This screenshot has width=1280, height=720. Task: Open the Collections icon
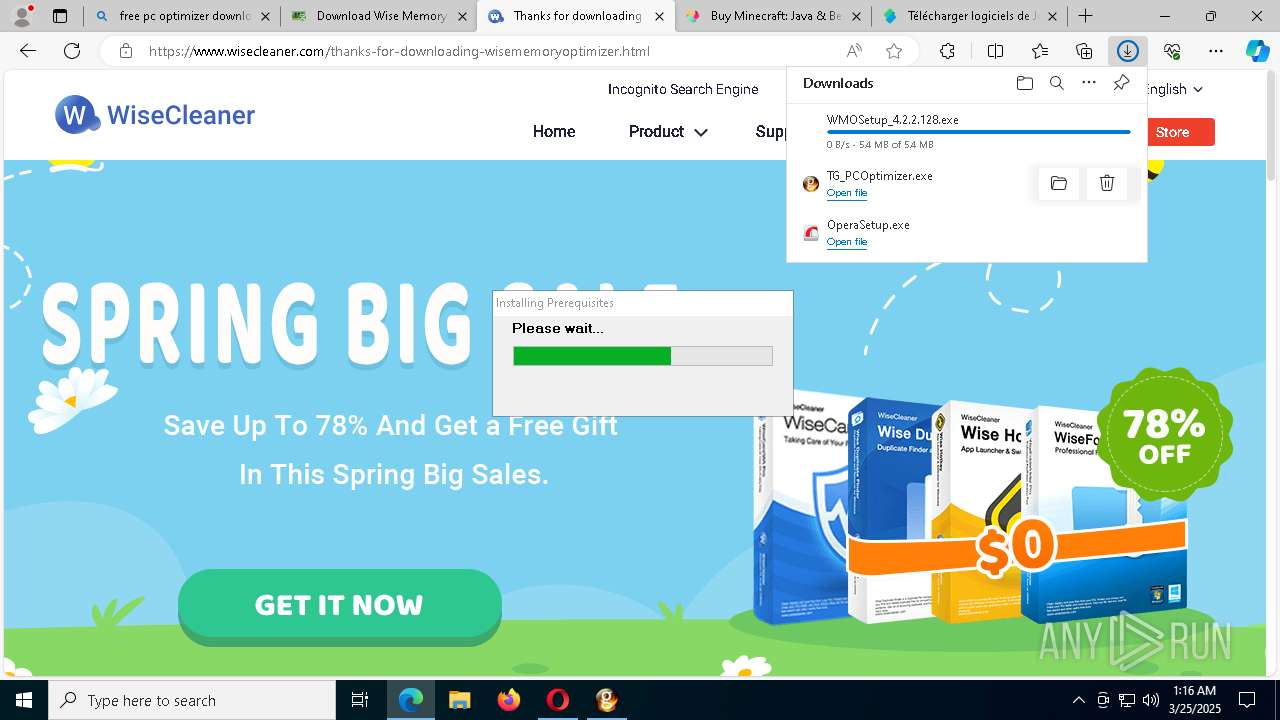[x=1084, y=51]
